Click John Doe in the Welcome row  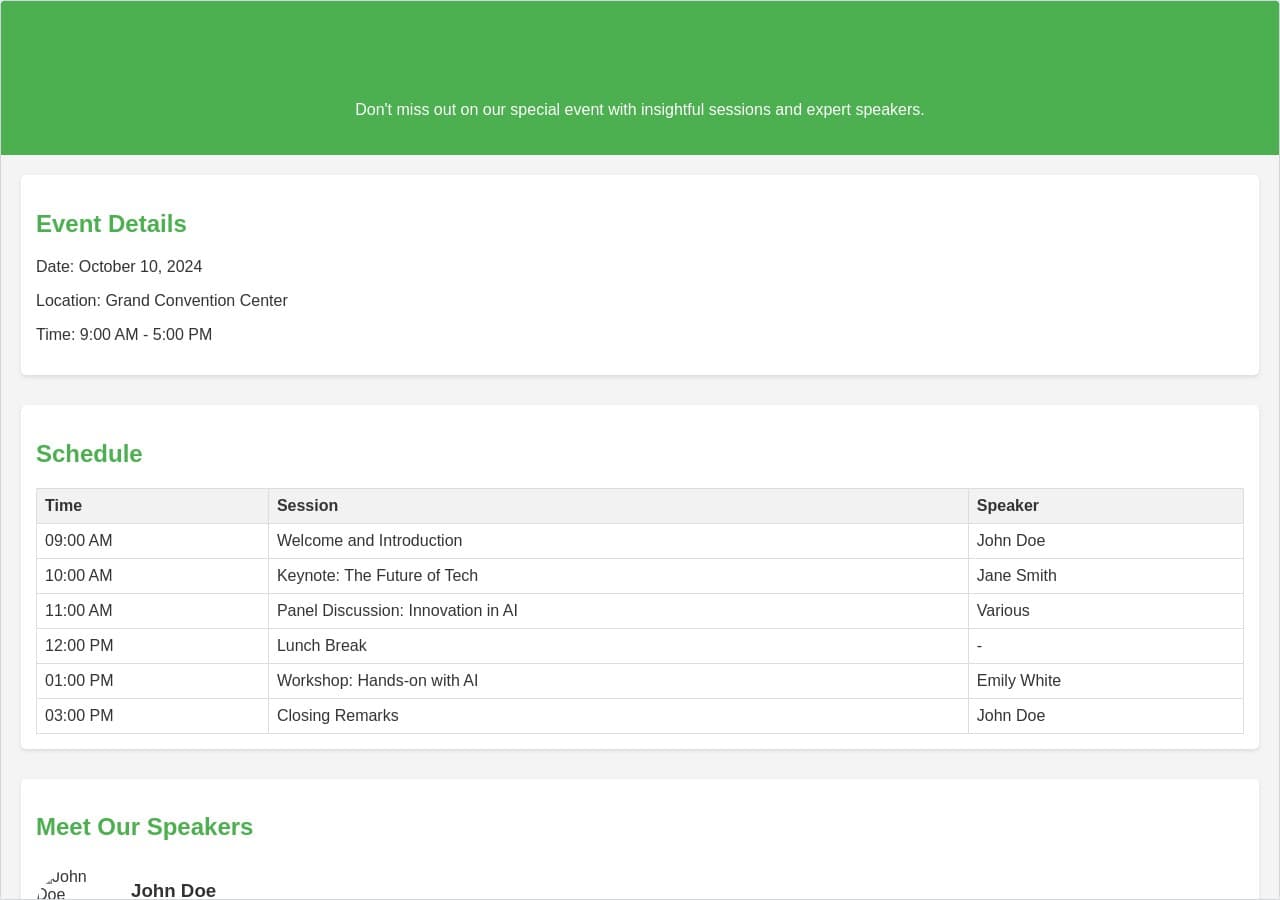click(1106, 541)
